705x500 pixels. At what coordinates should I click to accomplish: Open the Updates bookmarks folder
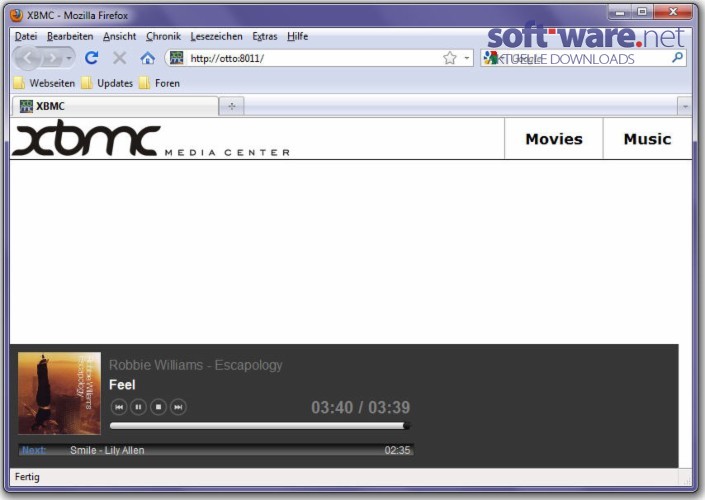(107, 83)
